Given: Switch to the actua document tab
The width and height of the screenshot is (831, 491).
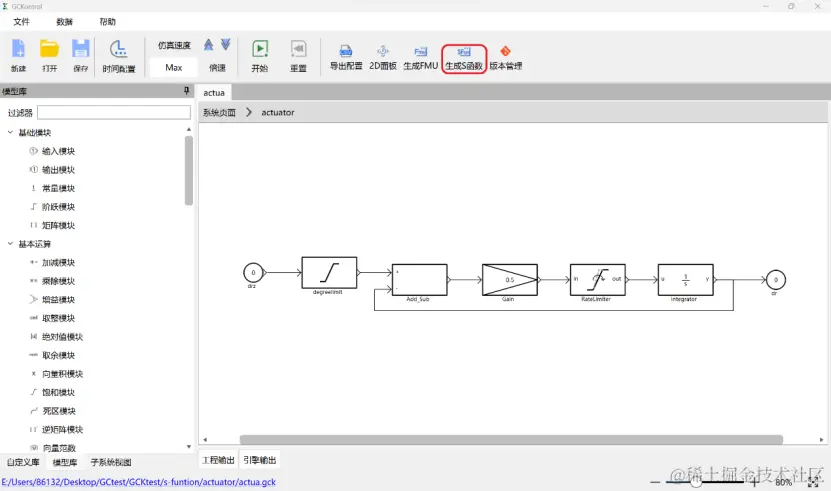Looking at the screenshot, I should click(x=214, y=92).
